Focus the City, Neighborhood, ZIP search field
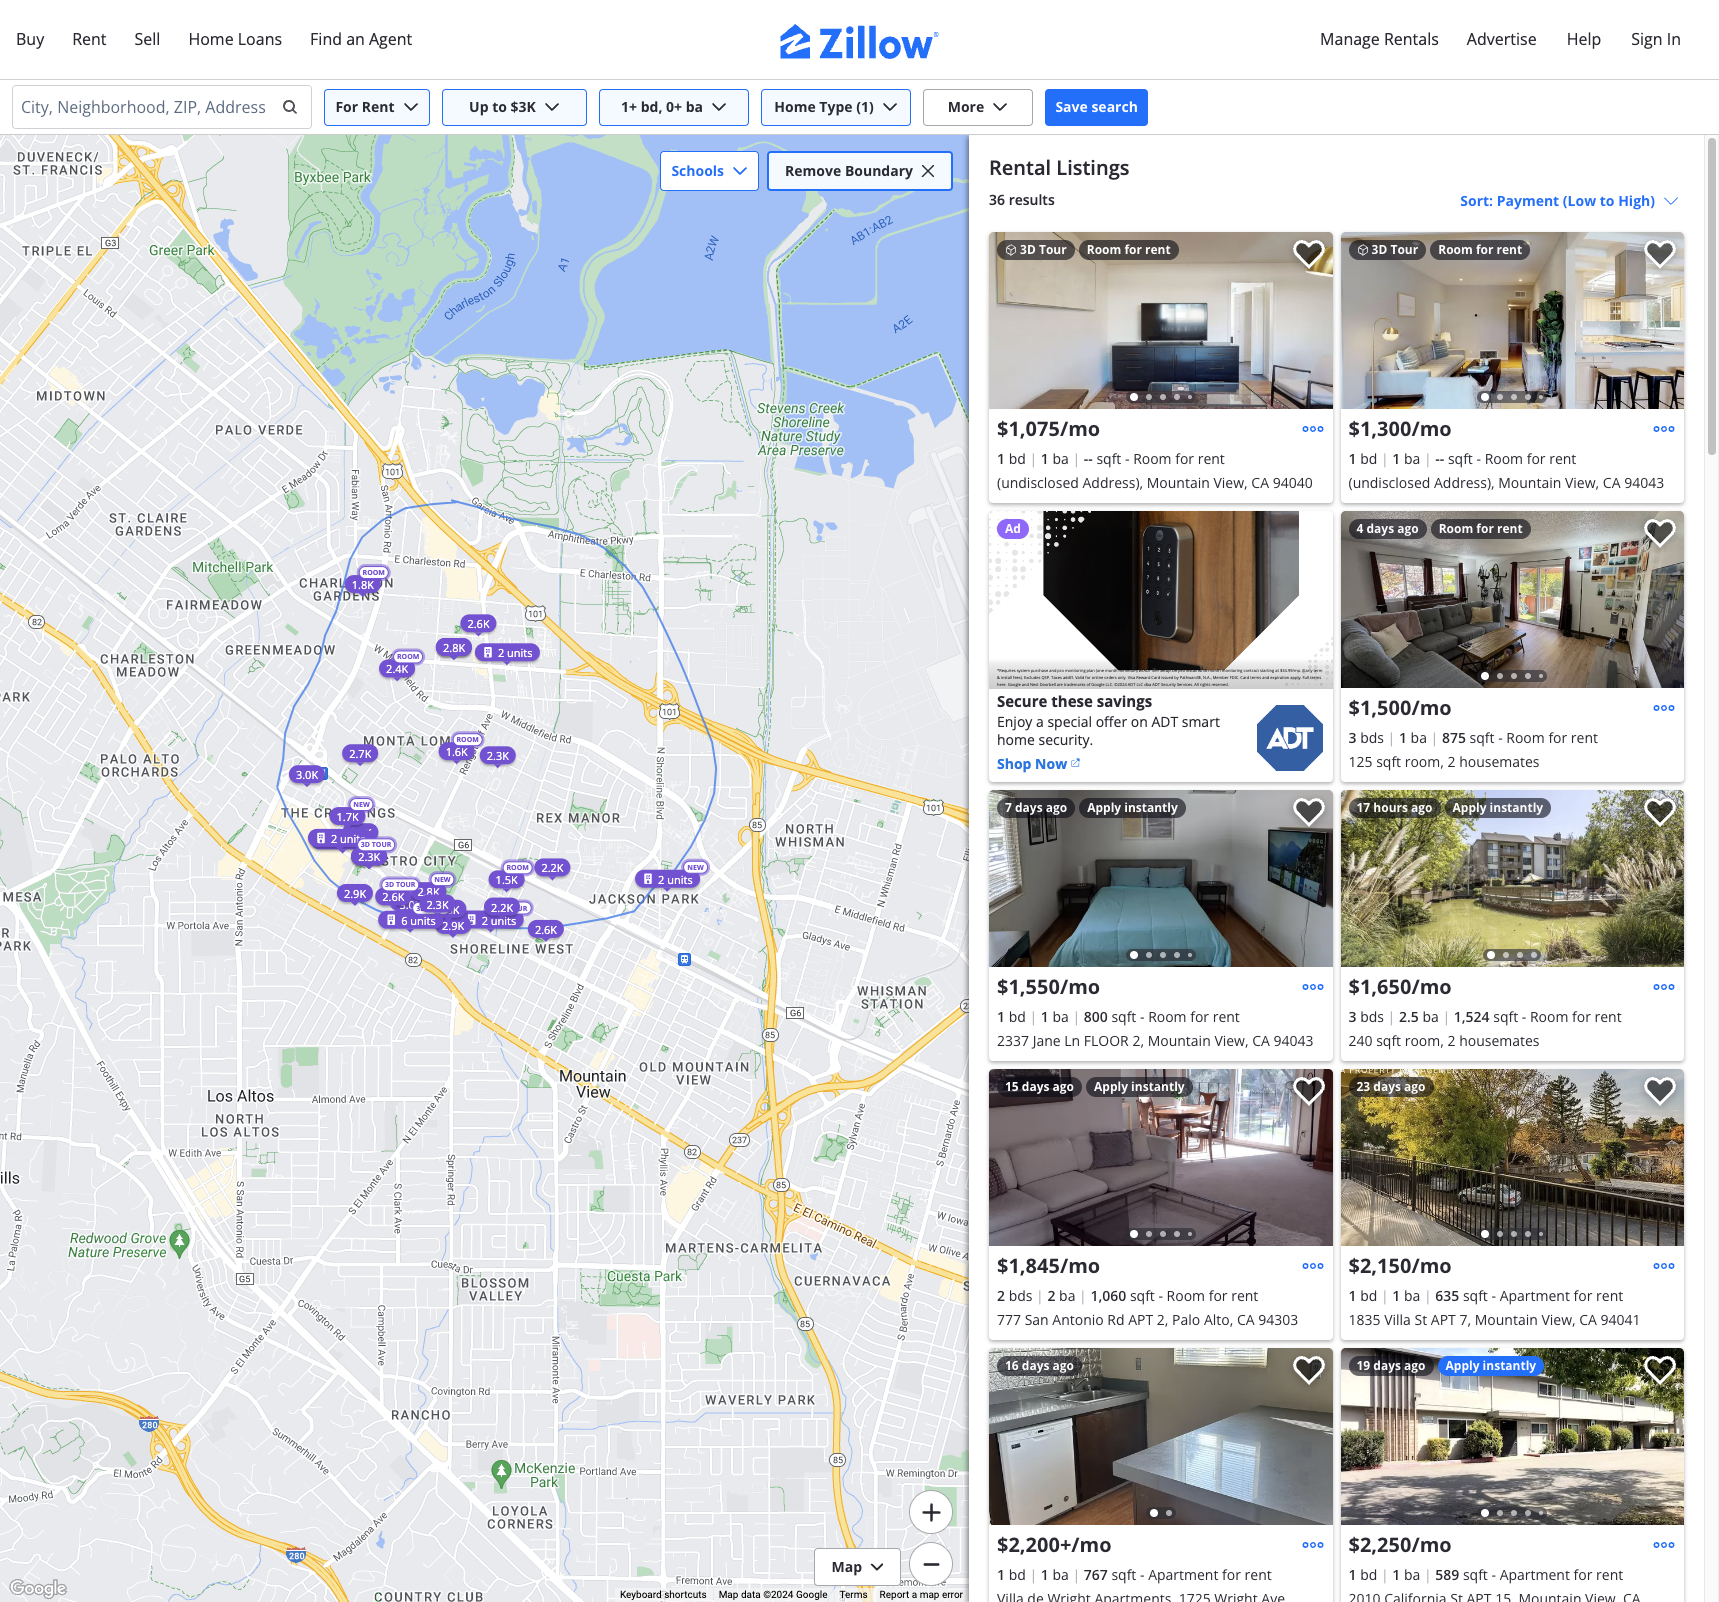Image resolution: width=1719 pixels, height=1602 pixels. coord(145,107)
